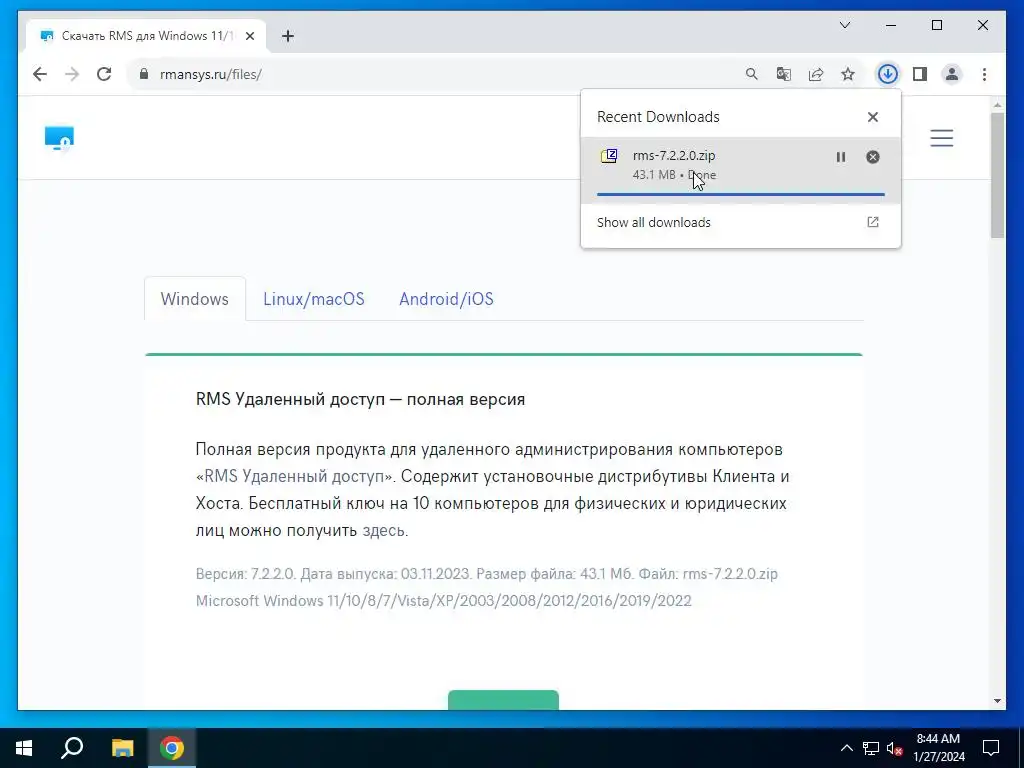
Task: Click the external-link icon beside Show all downloads
Action: [x=872, y=222]
